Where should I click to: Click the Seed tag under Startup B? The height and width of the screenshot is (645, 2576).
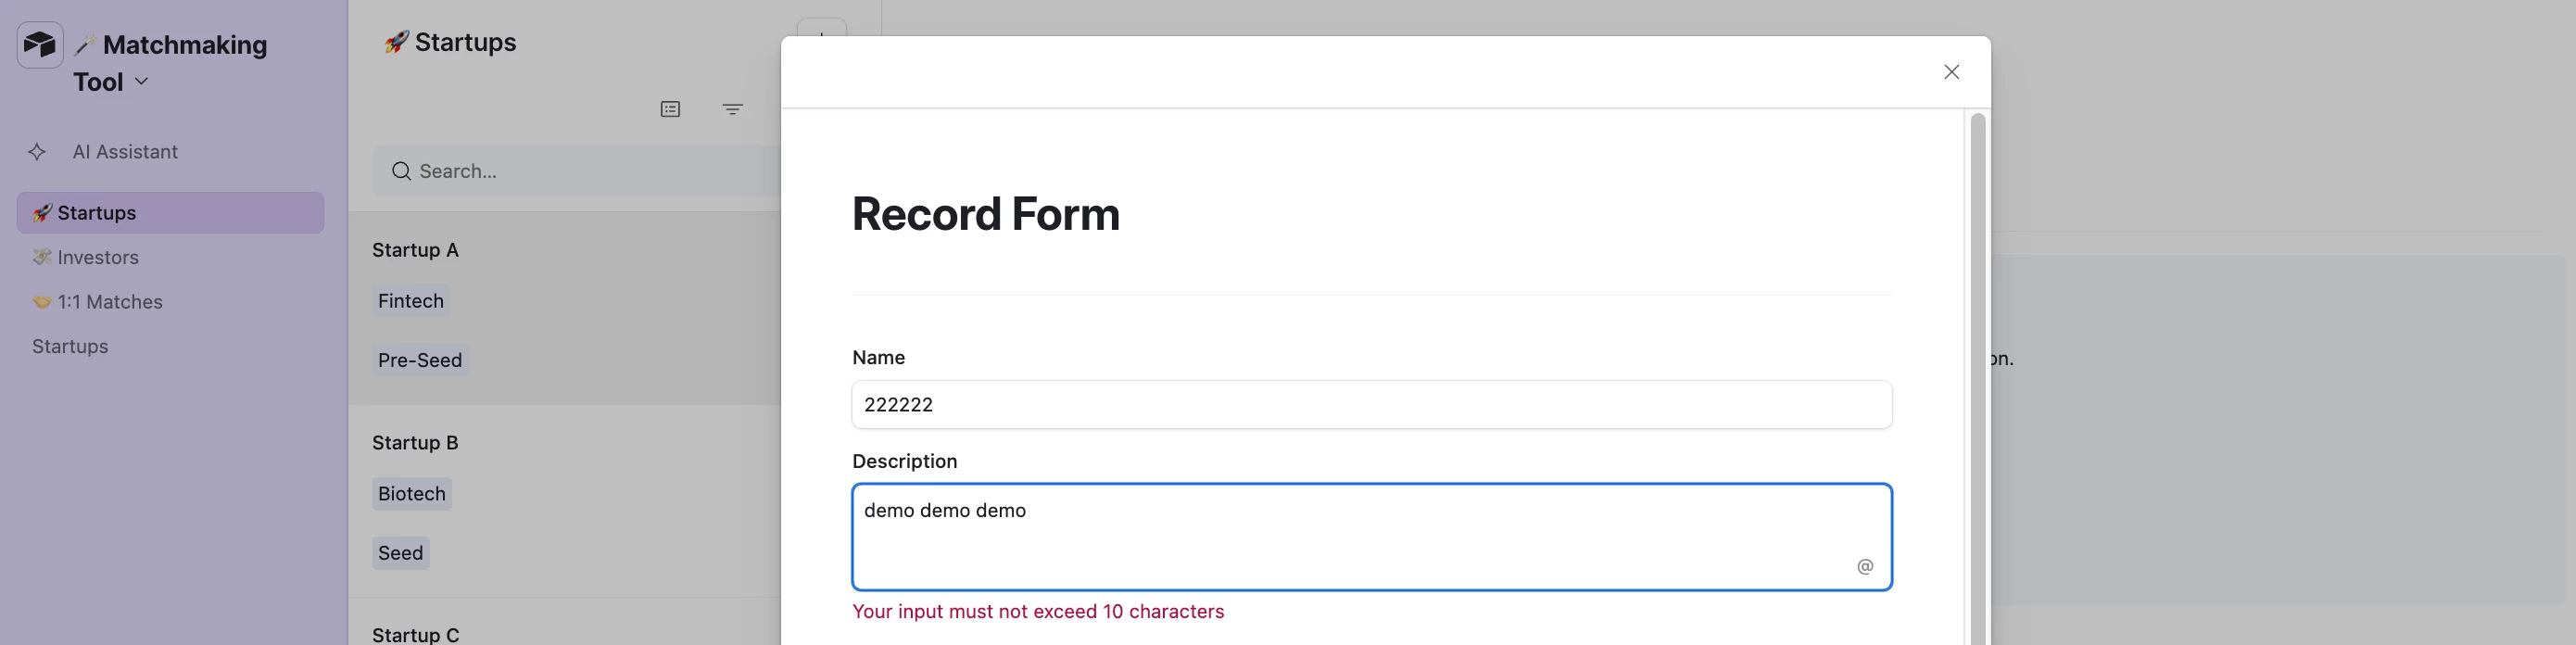coord(401,553)
